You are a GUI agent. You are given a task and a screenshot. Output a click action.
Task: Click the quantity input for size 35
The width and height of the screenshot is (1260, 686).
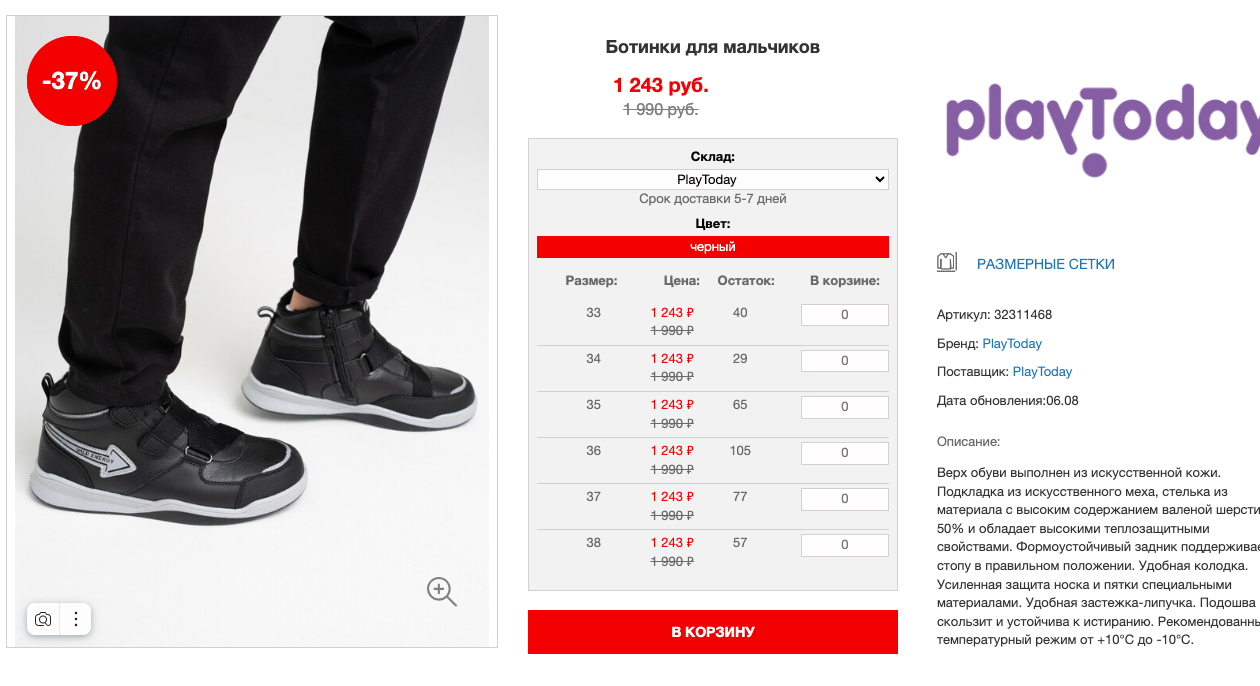(844, 407)
